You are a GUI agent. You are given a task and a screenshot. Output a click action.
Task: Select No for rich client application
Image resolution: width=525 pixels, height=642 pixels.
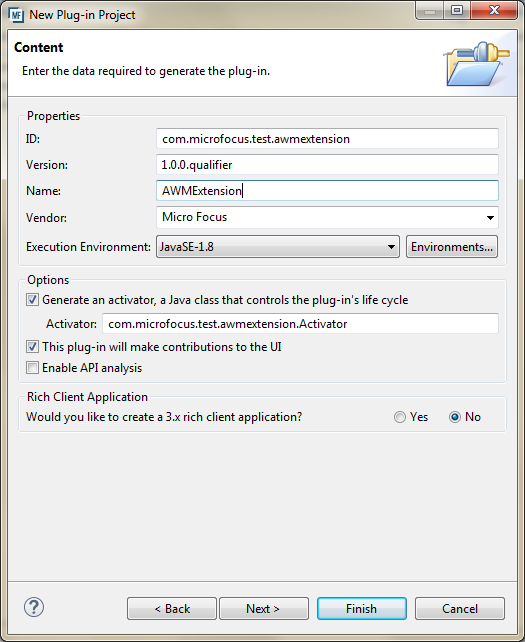455,417
